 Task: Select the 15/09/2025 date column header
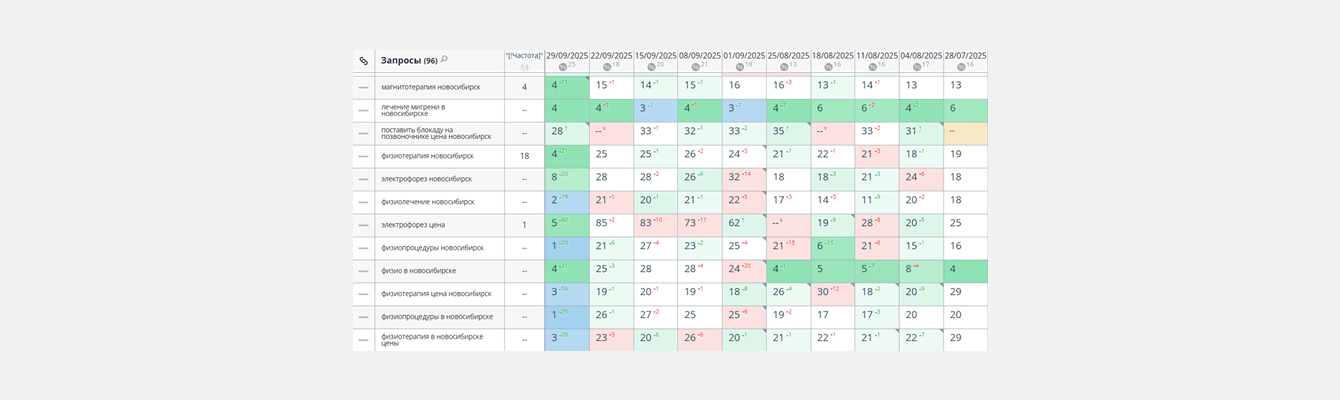655,55
